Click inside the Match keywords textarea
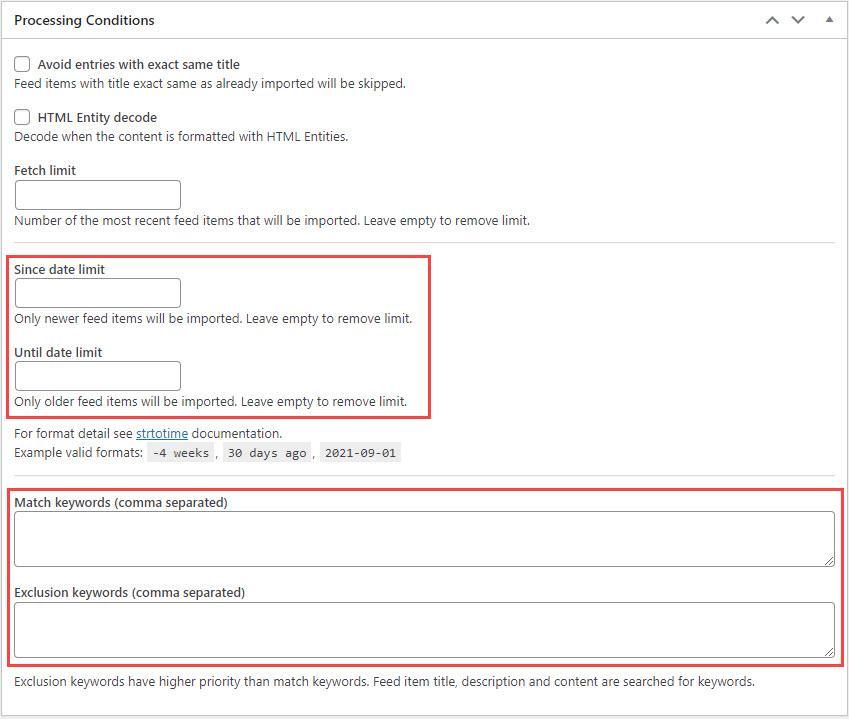849x719 pixels. [424, 539]
